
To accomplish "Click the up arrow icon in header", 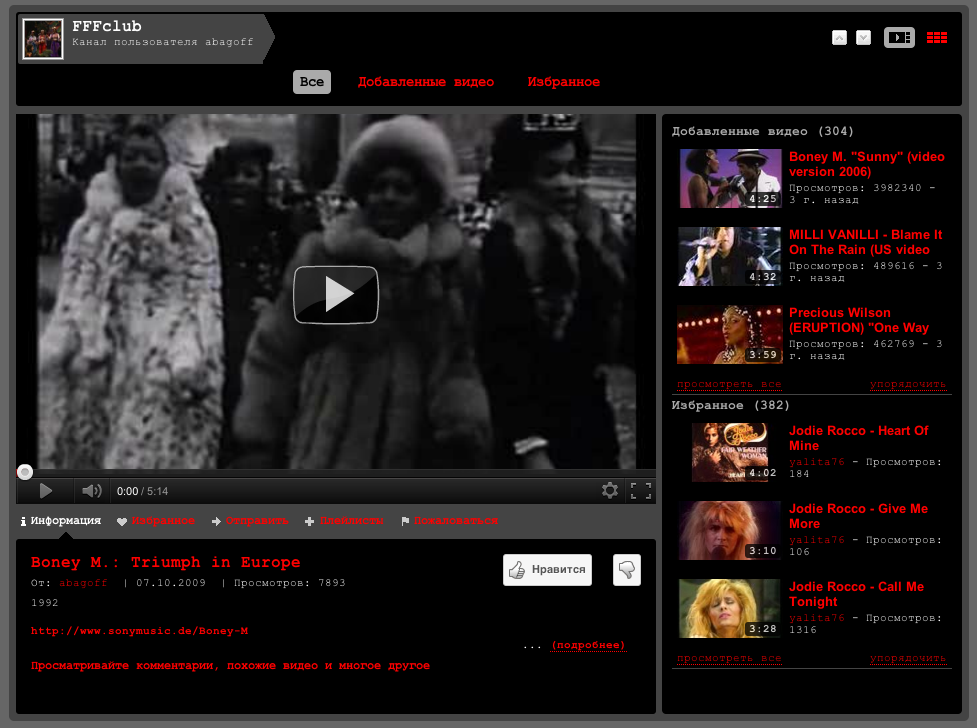I will 839,38.
